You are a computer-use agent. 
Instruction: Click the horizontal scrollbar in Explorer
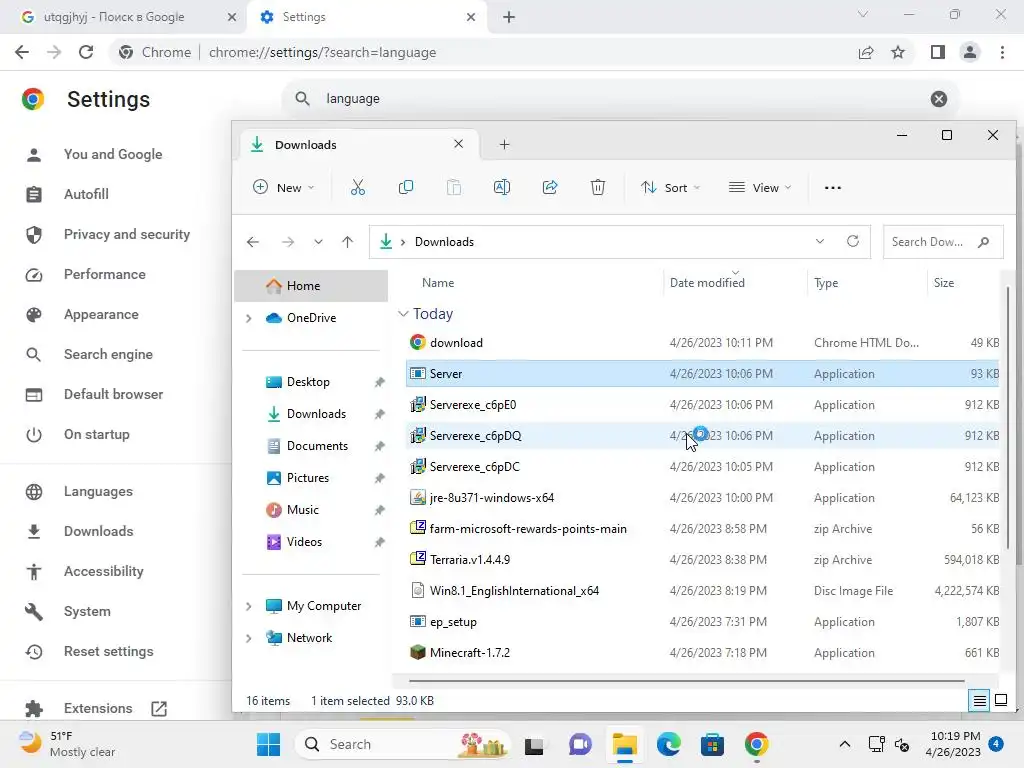coord(686,681)
